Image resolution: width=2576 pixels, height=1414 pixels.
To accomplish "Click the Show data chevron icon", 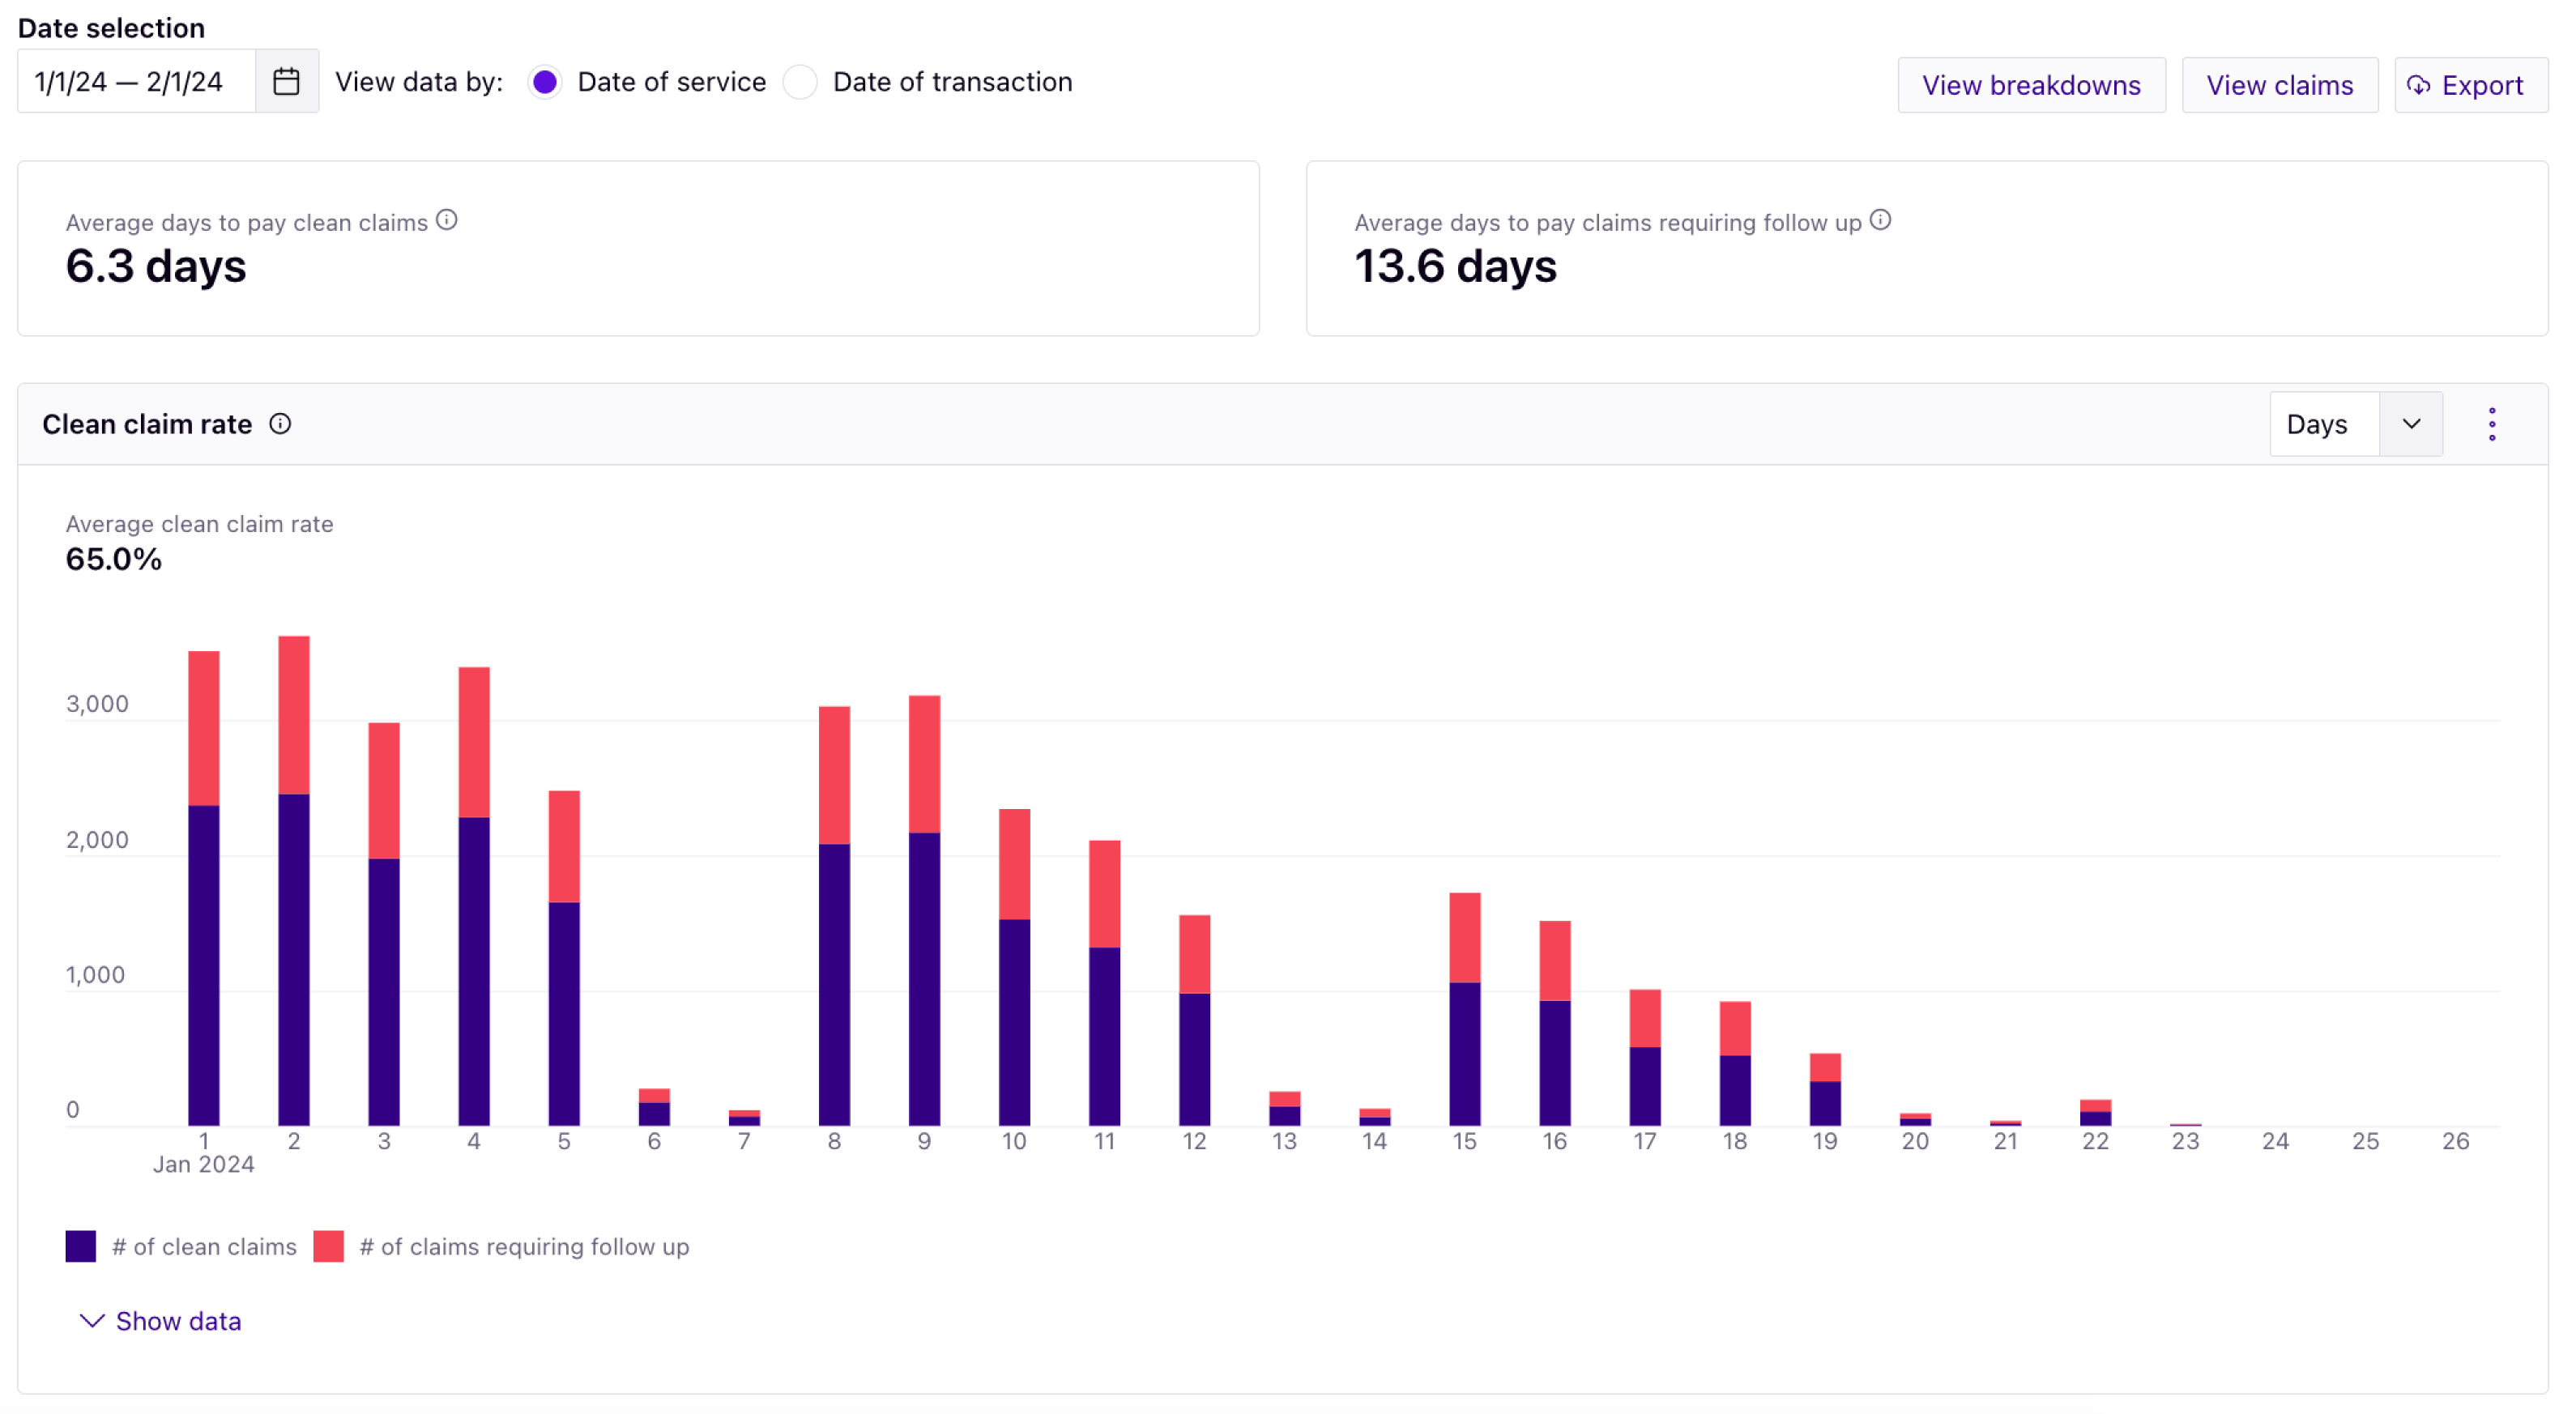I will (x=92, y=1321).
